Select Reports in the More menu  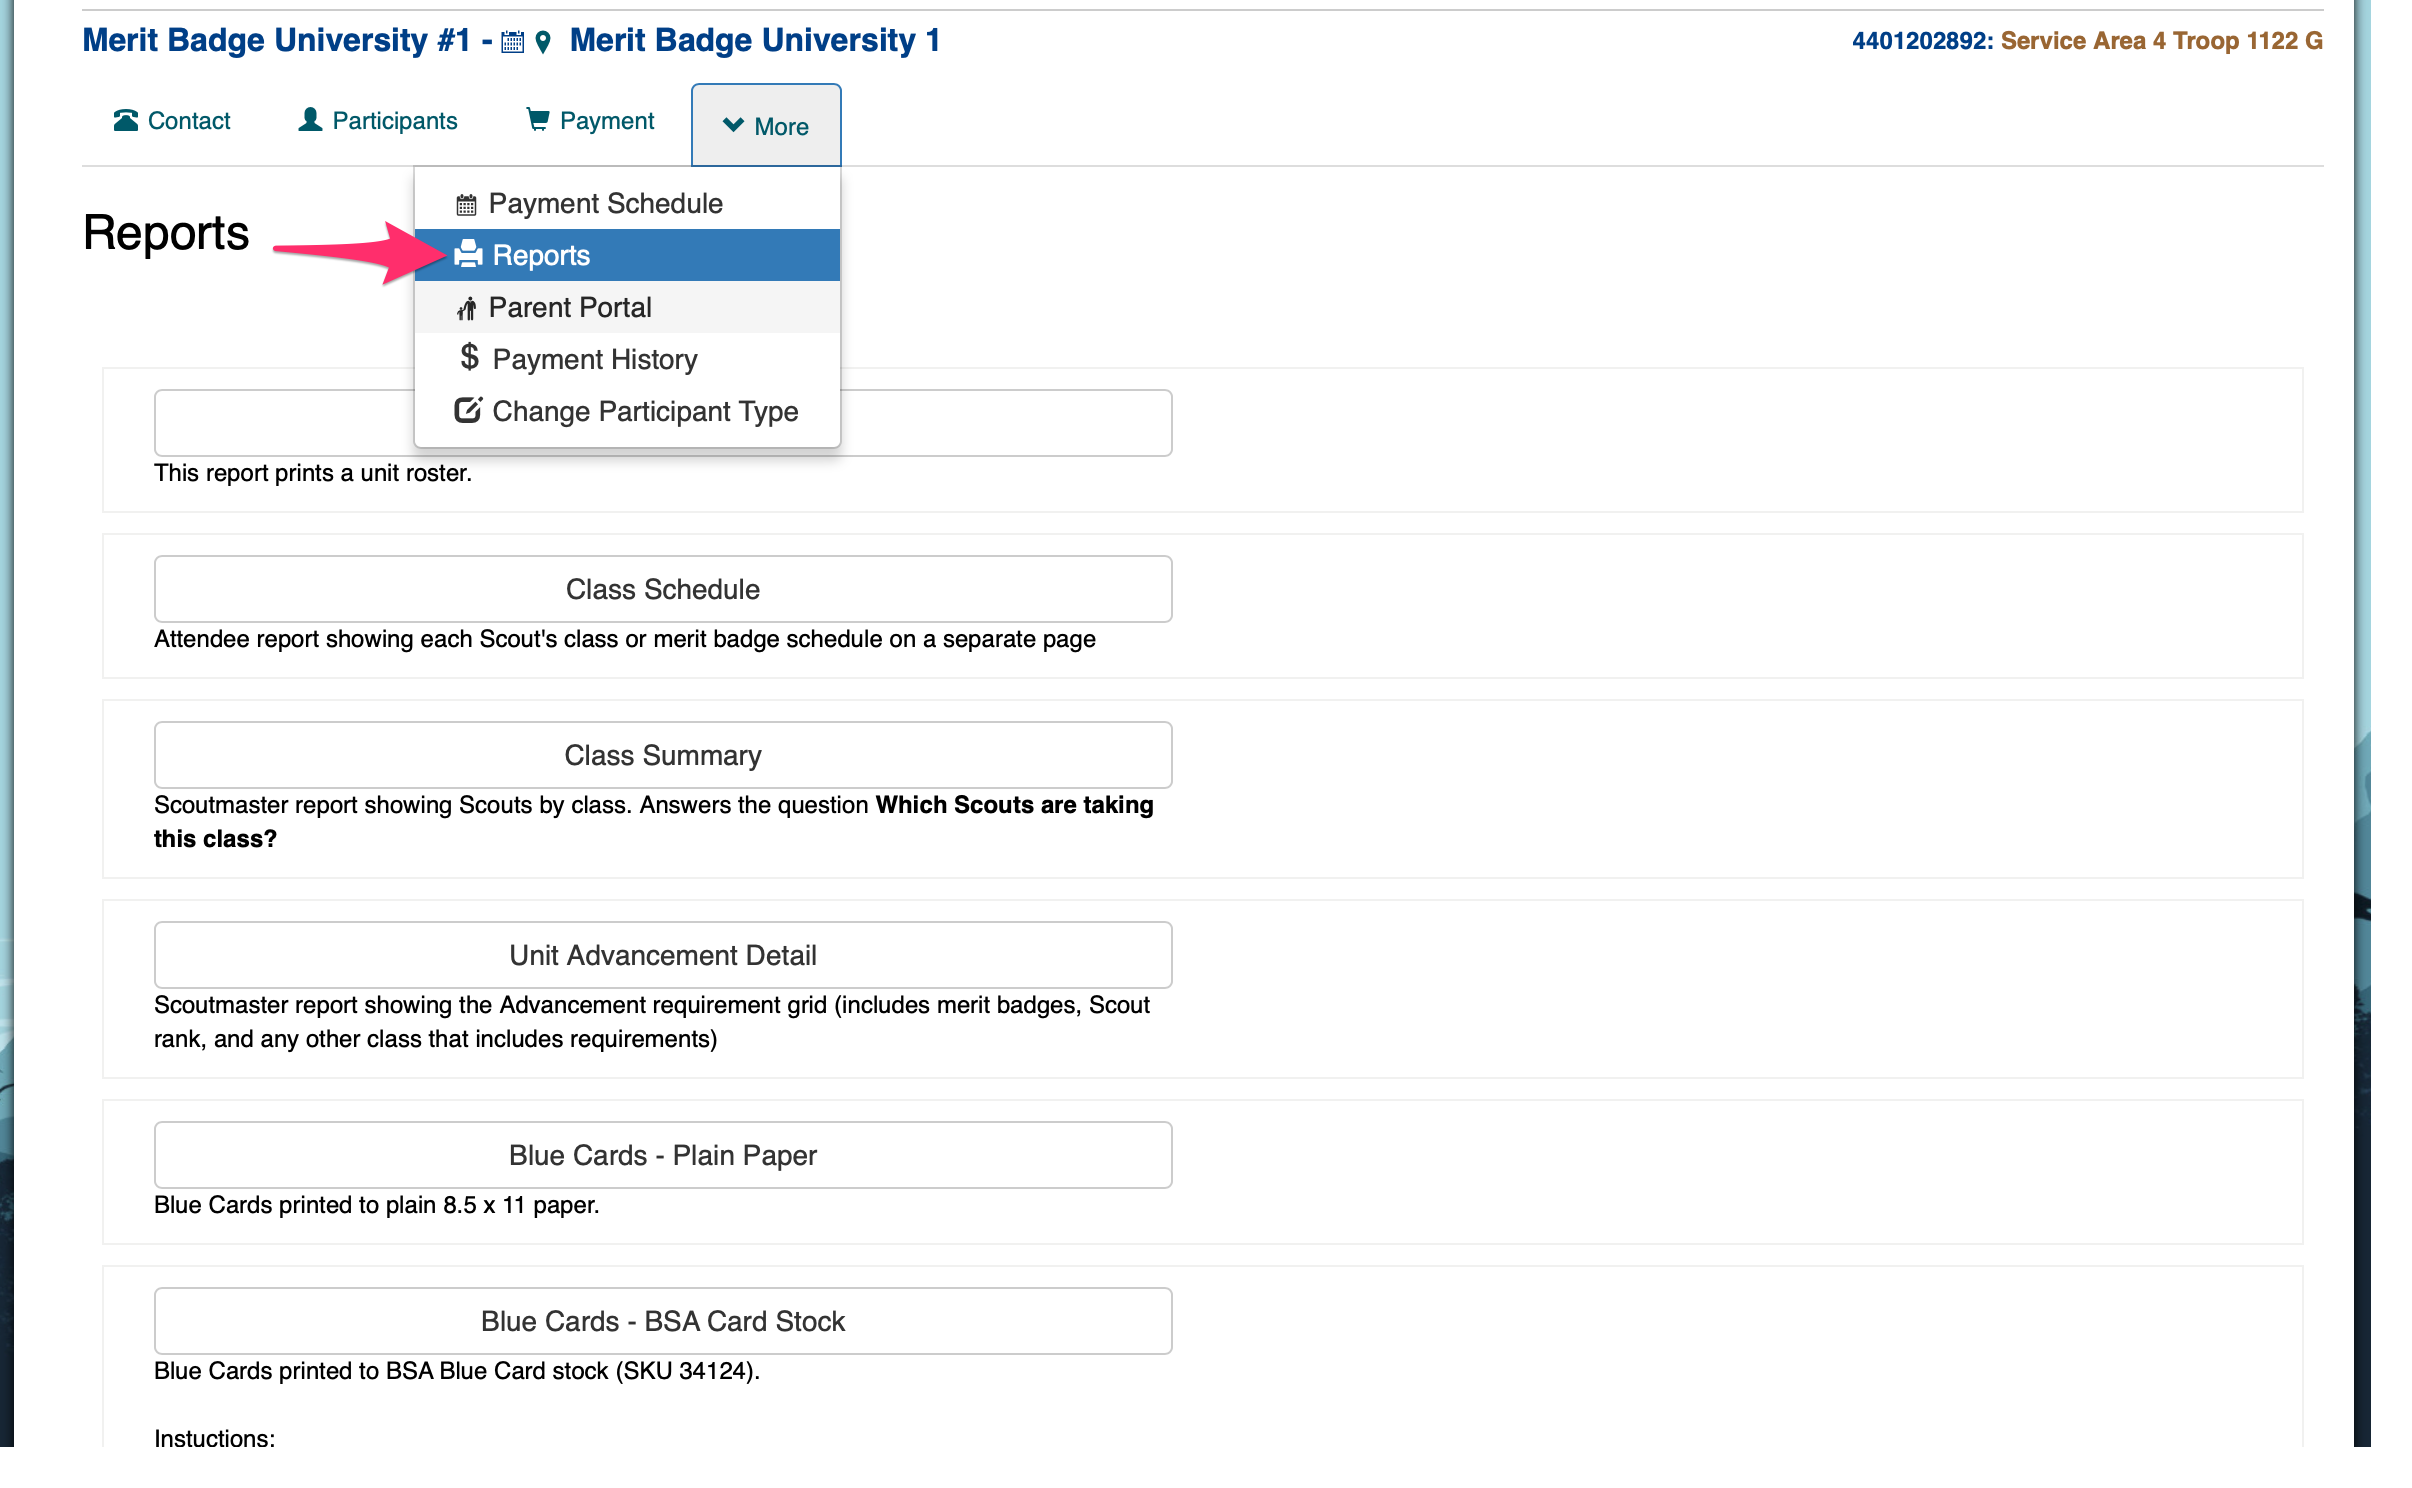(627, 255)
